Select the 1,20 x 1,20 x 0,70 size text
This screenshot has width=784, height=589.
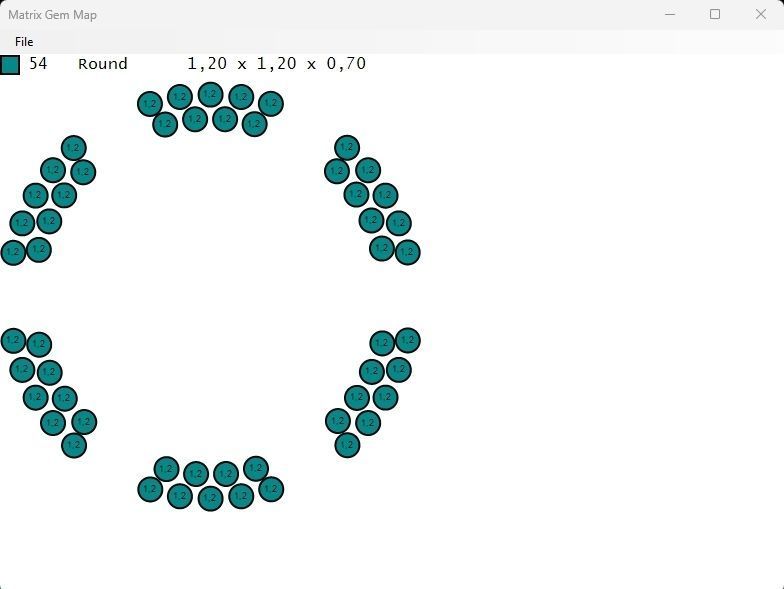tap(276, 64)
